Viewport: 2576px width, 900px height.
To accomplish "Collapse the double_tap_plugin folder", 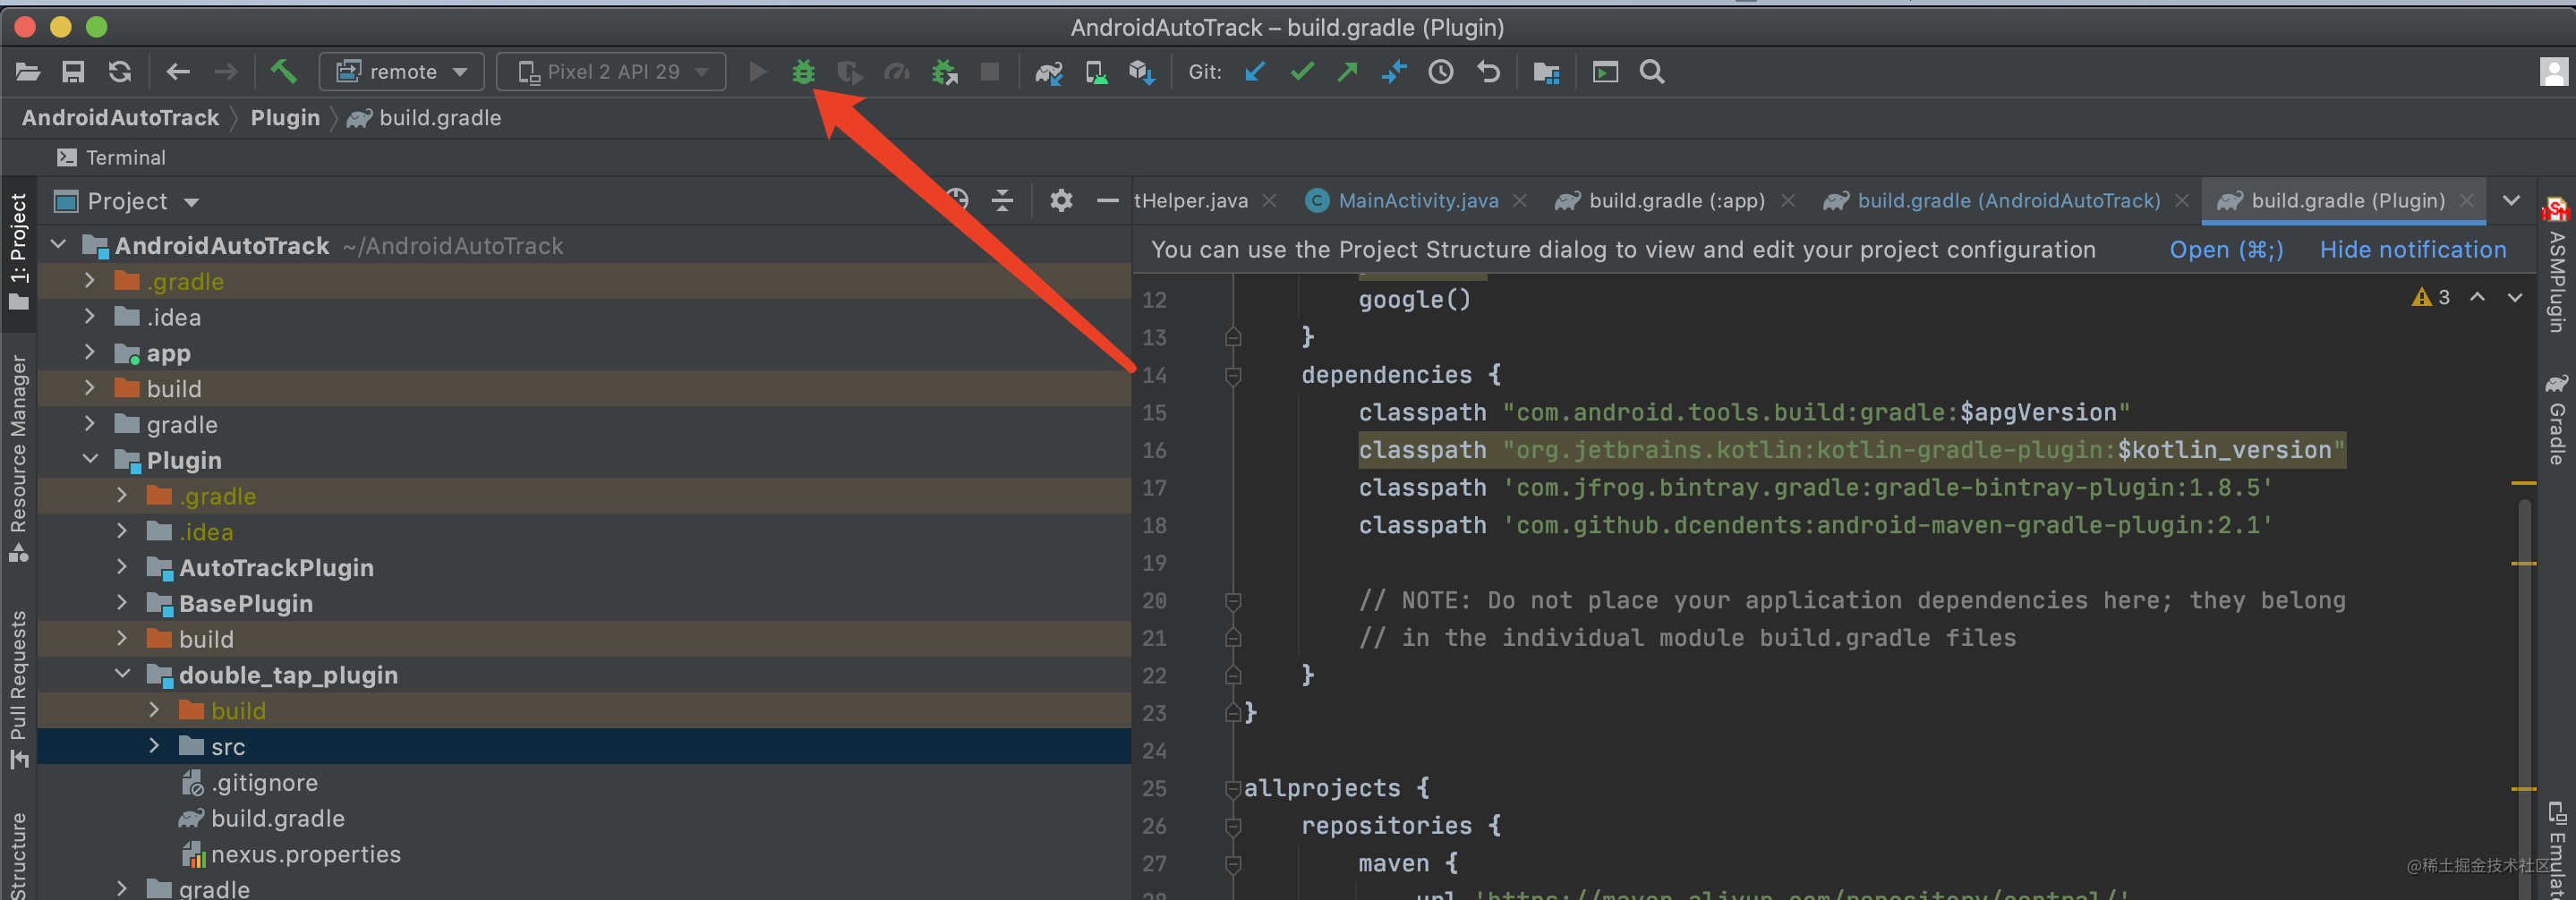I will pyautogui.click(x=122, y=674).
